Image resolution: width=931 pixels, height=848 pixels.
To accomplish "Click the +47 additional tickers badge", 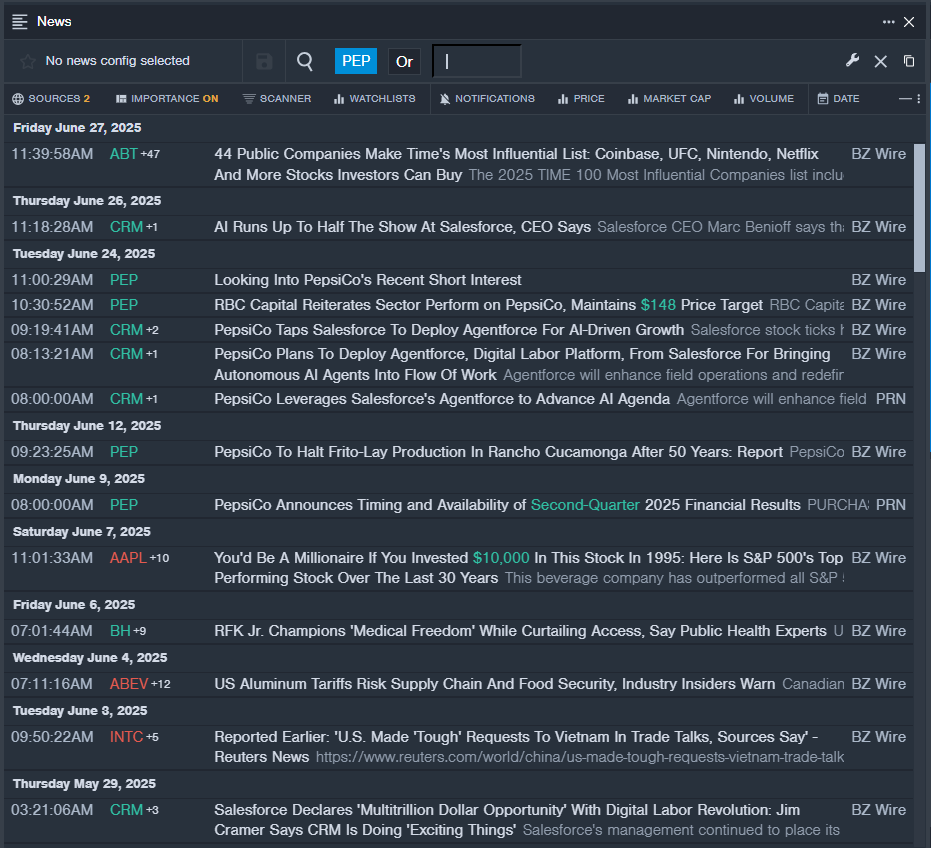I will 150,154.
